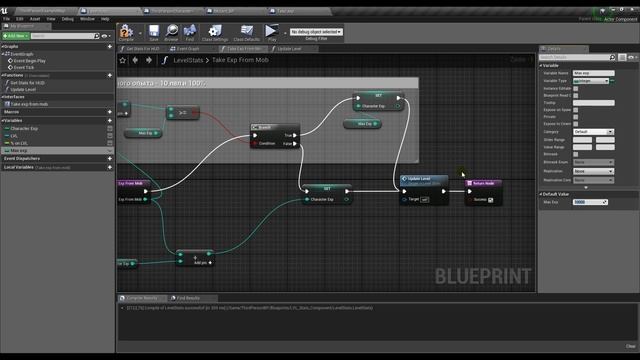Select the greater-or-equal comparison node
640x360 pixels.
click(183, 113)
